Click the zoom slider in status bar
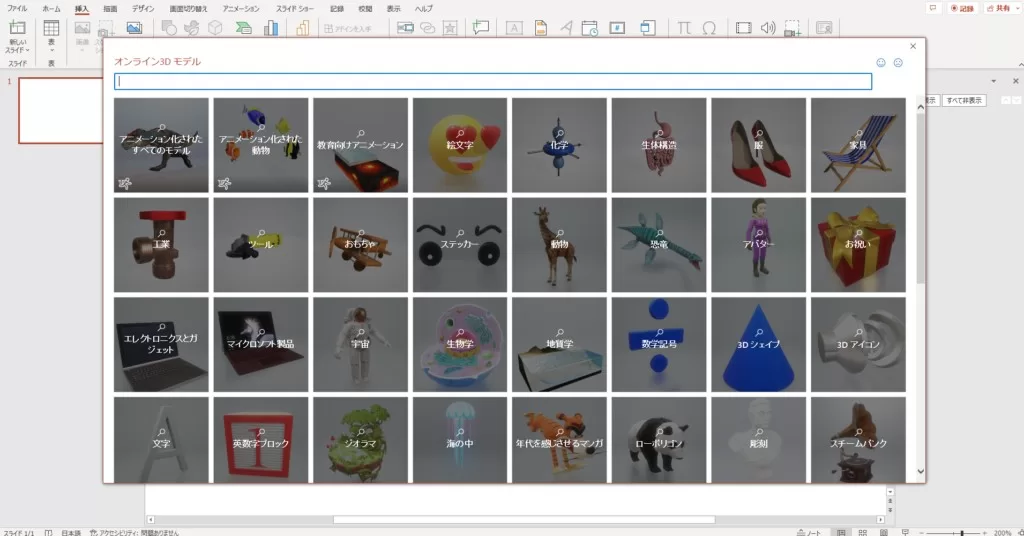This screenshot has height=536, width=1024. pyautogui.click(x=962, y=533)
